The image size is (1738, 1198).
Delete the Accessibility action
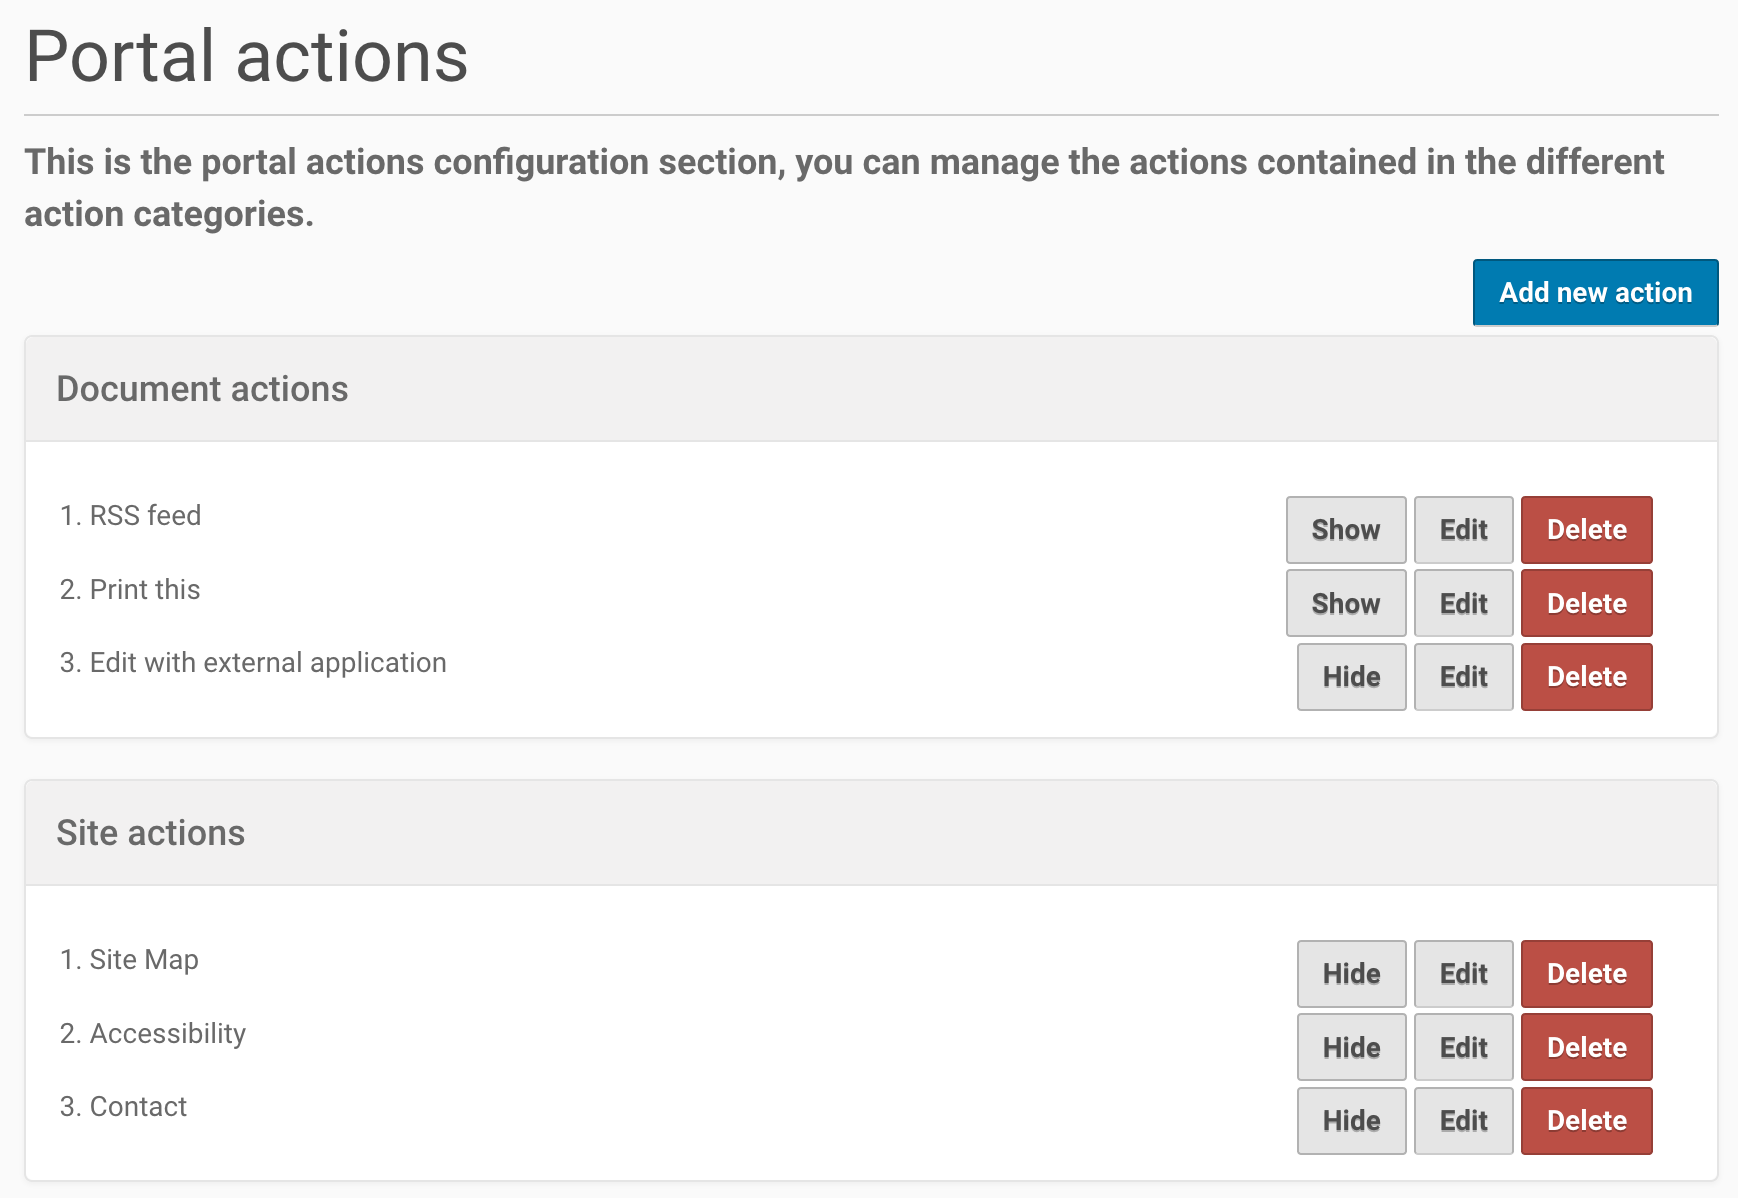[x=1586, y=1047]
